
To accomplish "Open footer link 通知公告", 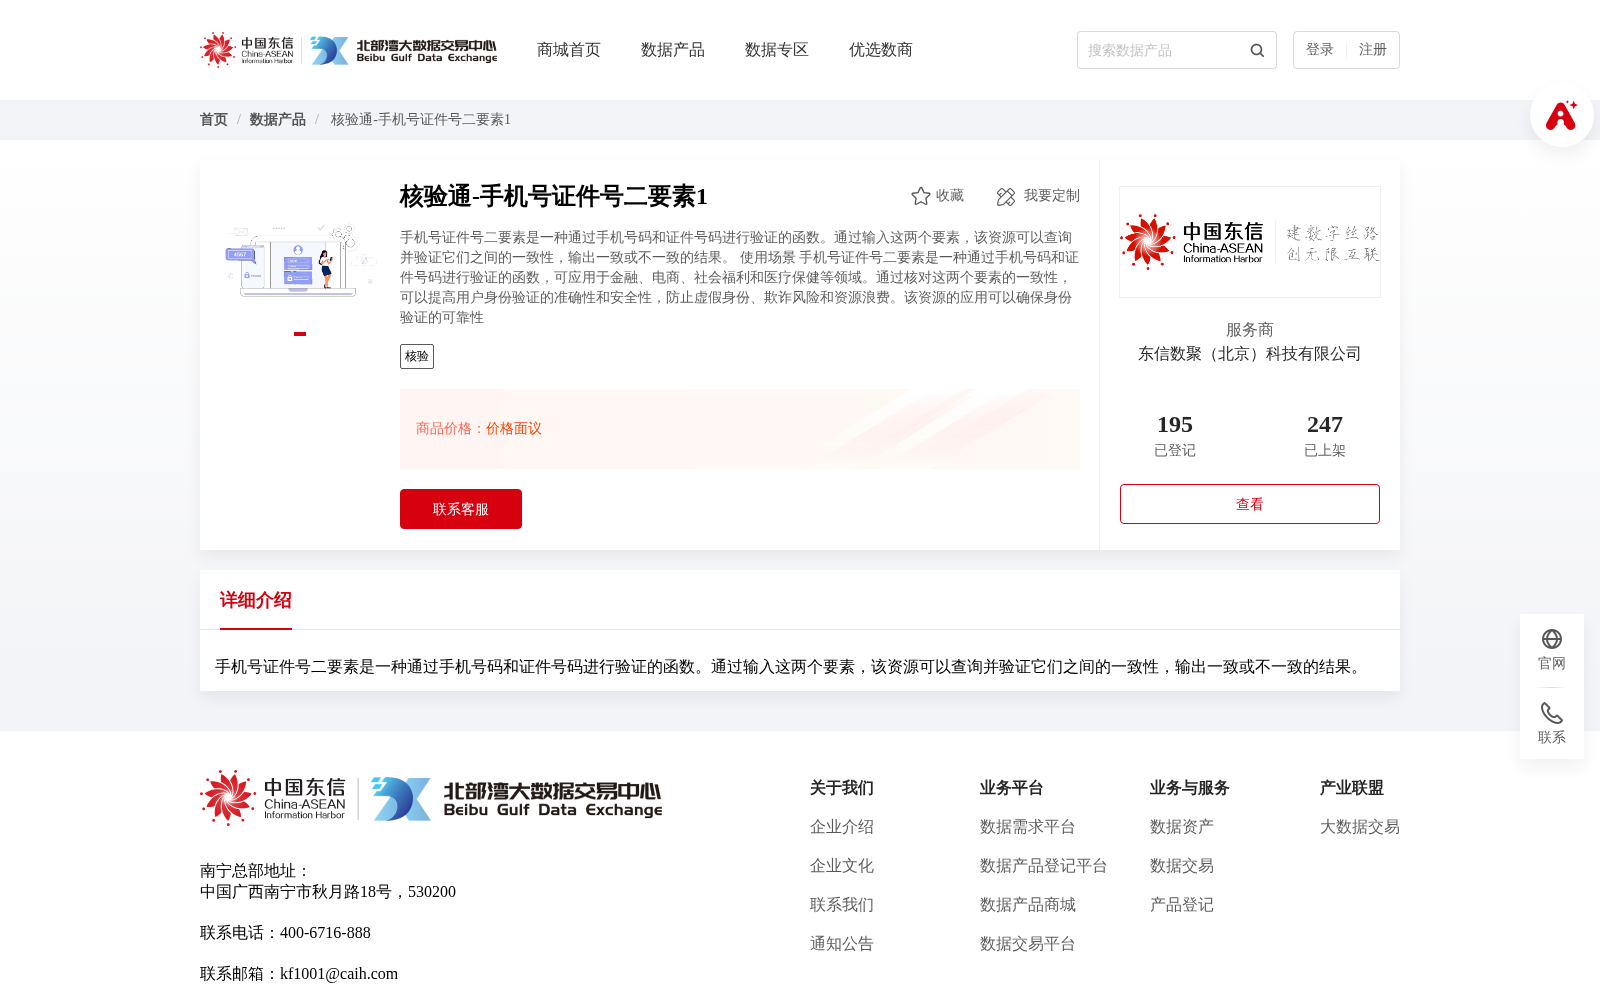I will click(842, 944).
